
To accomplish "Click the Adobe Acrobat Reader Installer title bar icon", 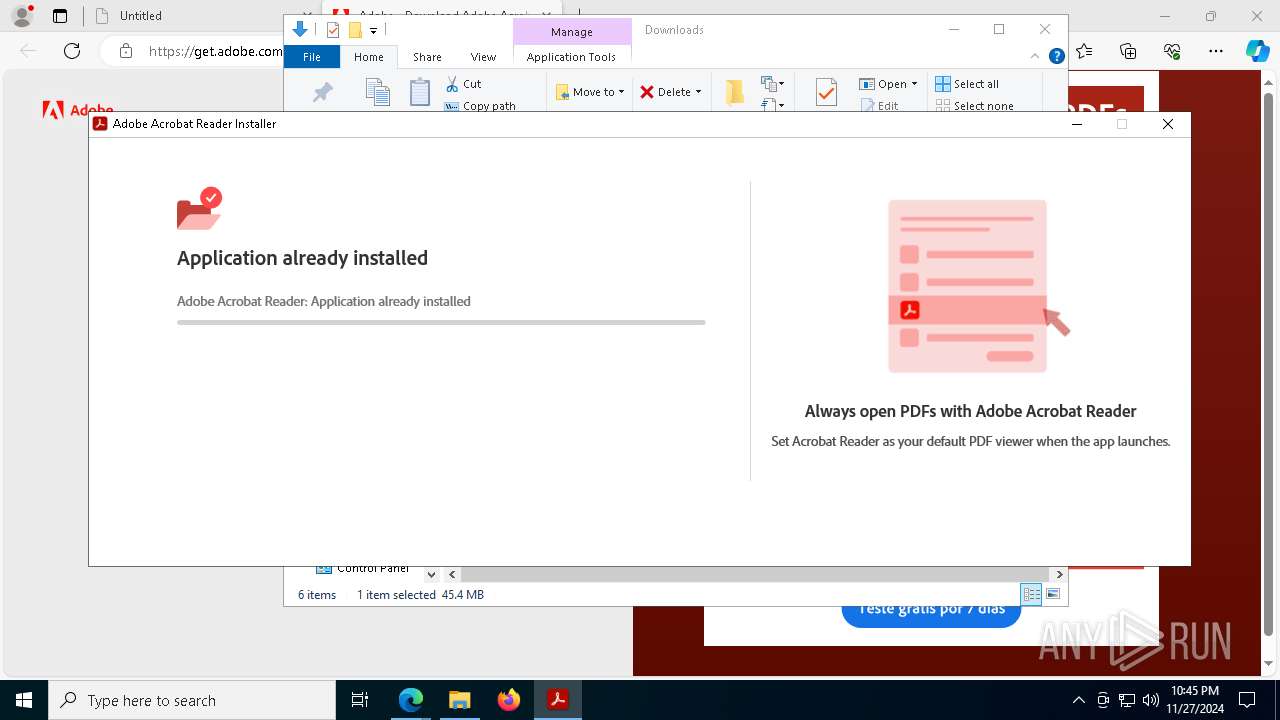I will (x=100, y=124).
